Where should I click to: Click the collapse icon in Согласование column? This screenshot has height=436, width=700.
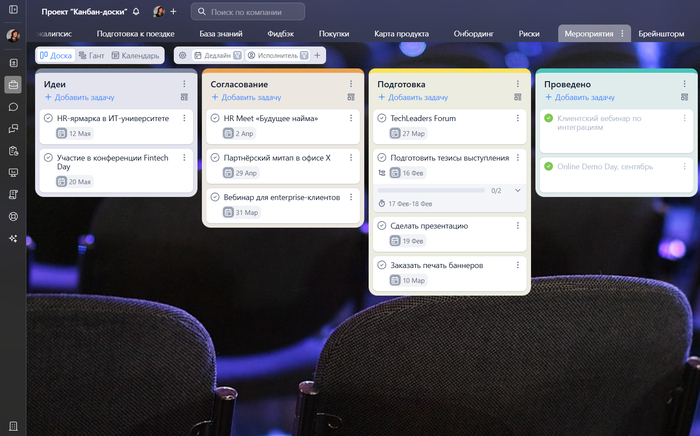coord(351,98)
